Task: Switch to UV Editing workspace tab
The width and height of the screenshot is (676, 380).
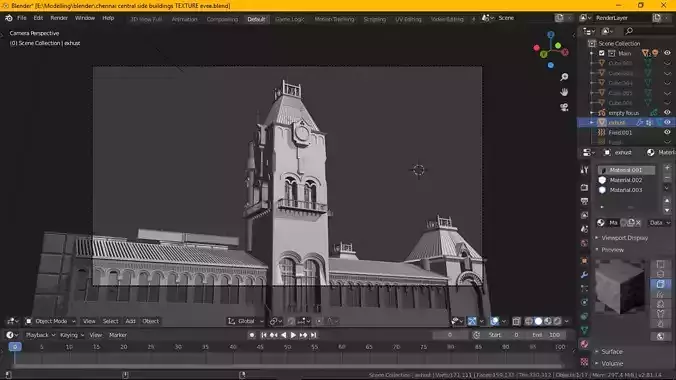Action: (408, 19)
